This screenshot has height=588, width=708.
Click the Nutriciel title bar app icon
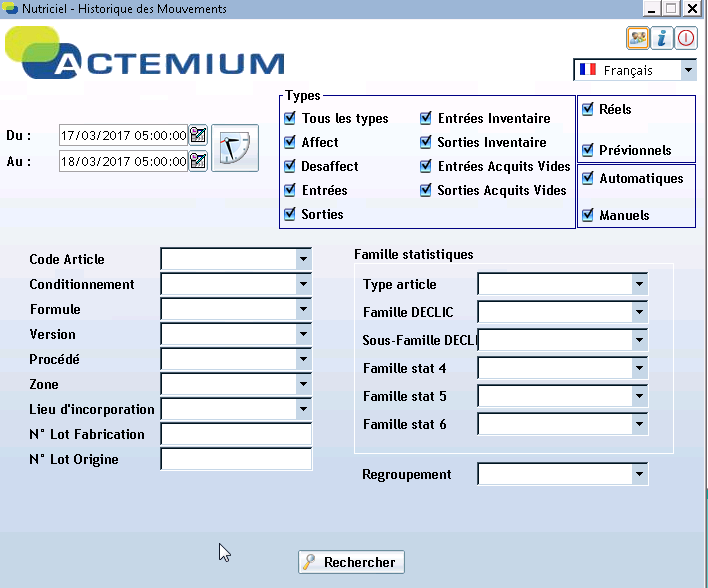tap(9, 8)
